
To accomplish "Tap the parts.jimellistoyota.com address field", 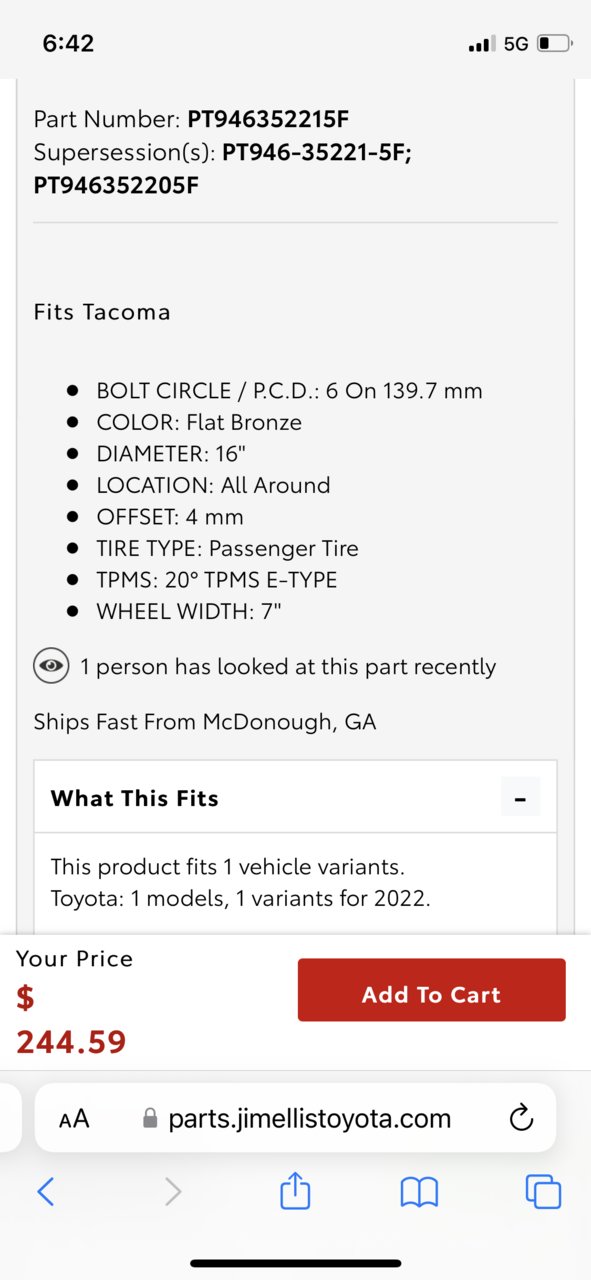I will pos(295,1118).
